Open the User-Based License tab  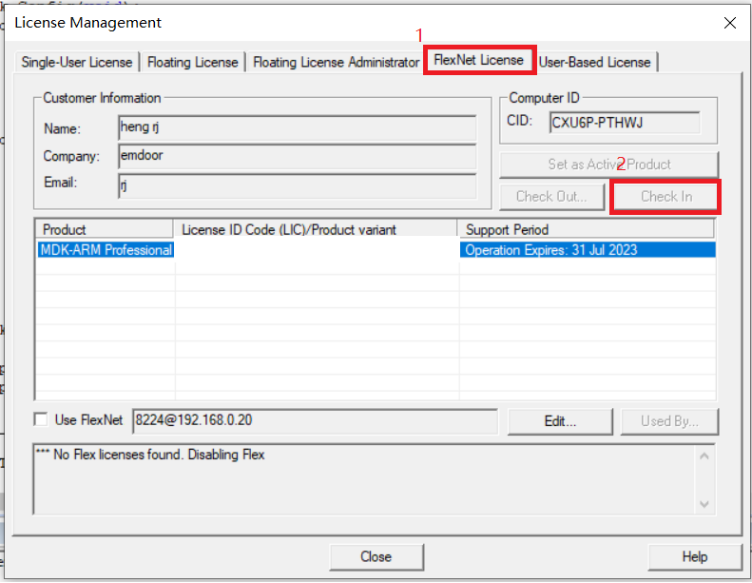pyautogui.click(x=595, y=62)
